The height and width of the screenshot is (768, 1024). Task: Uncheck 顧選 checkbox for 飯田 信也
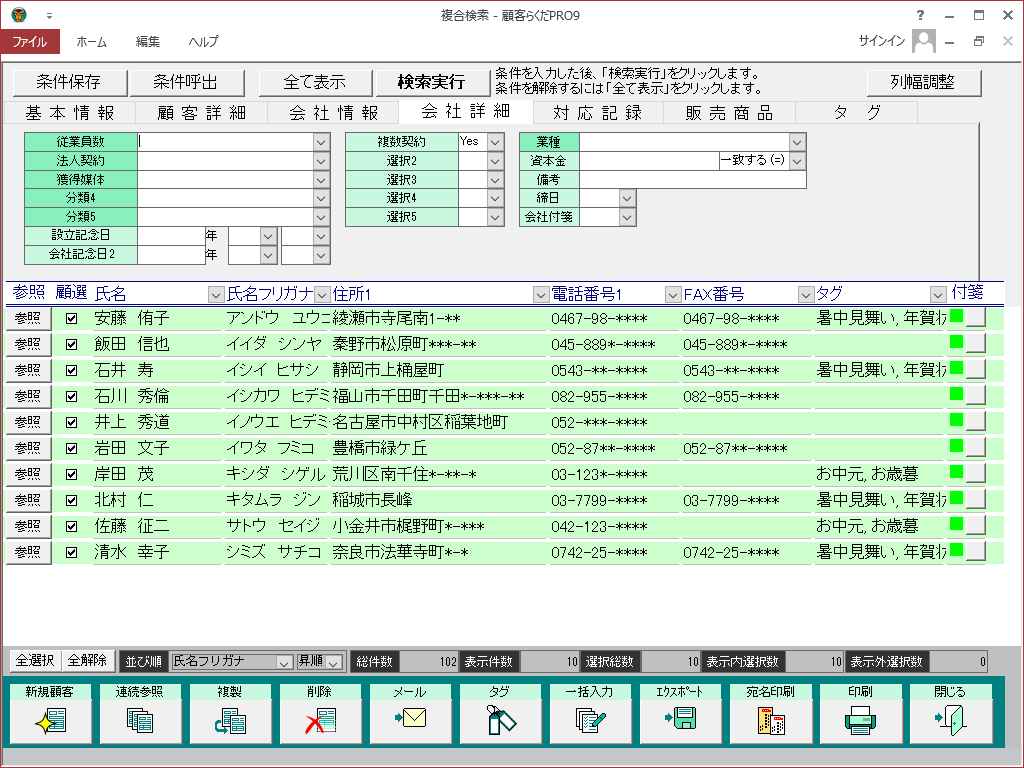(x=71, y=344)
